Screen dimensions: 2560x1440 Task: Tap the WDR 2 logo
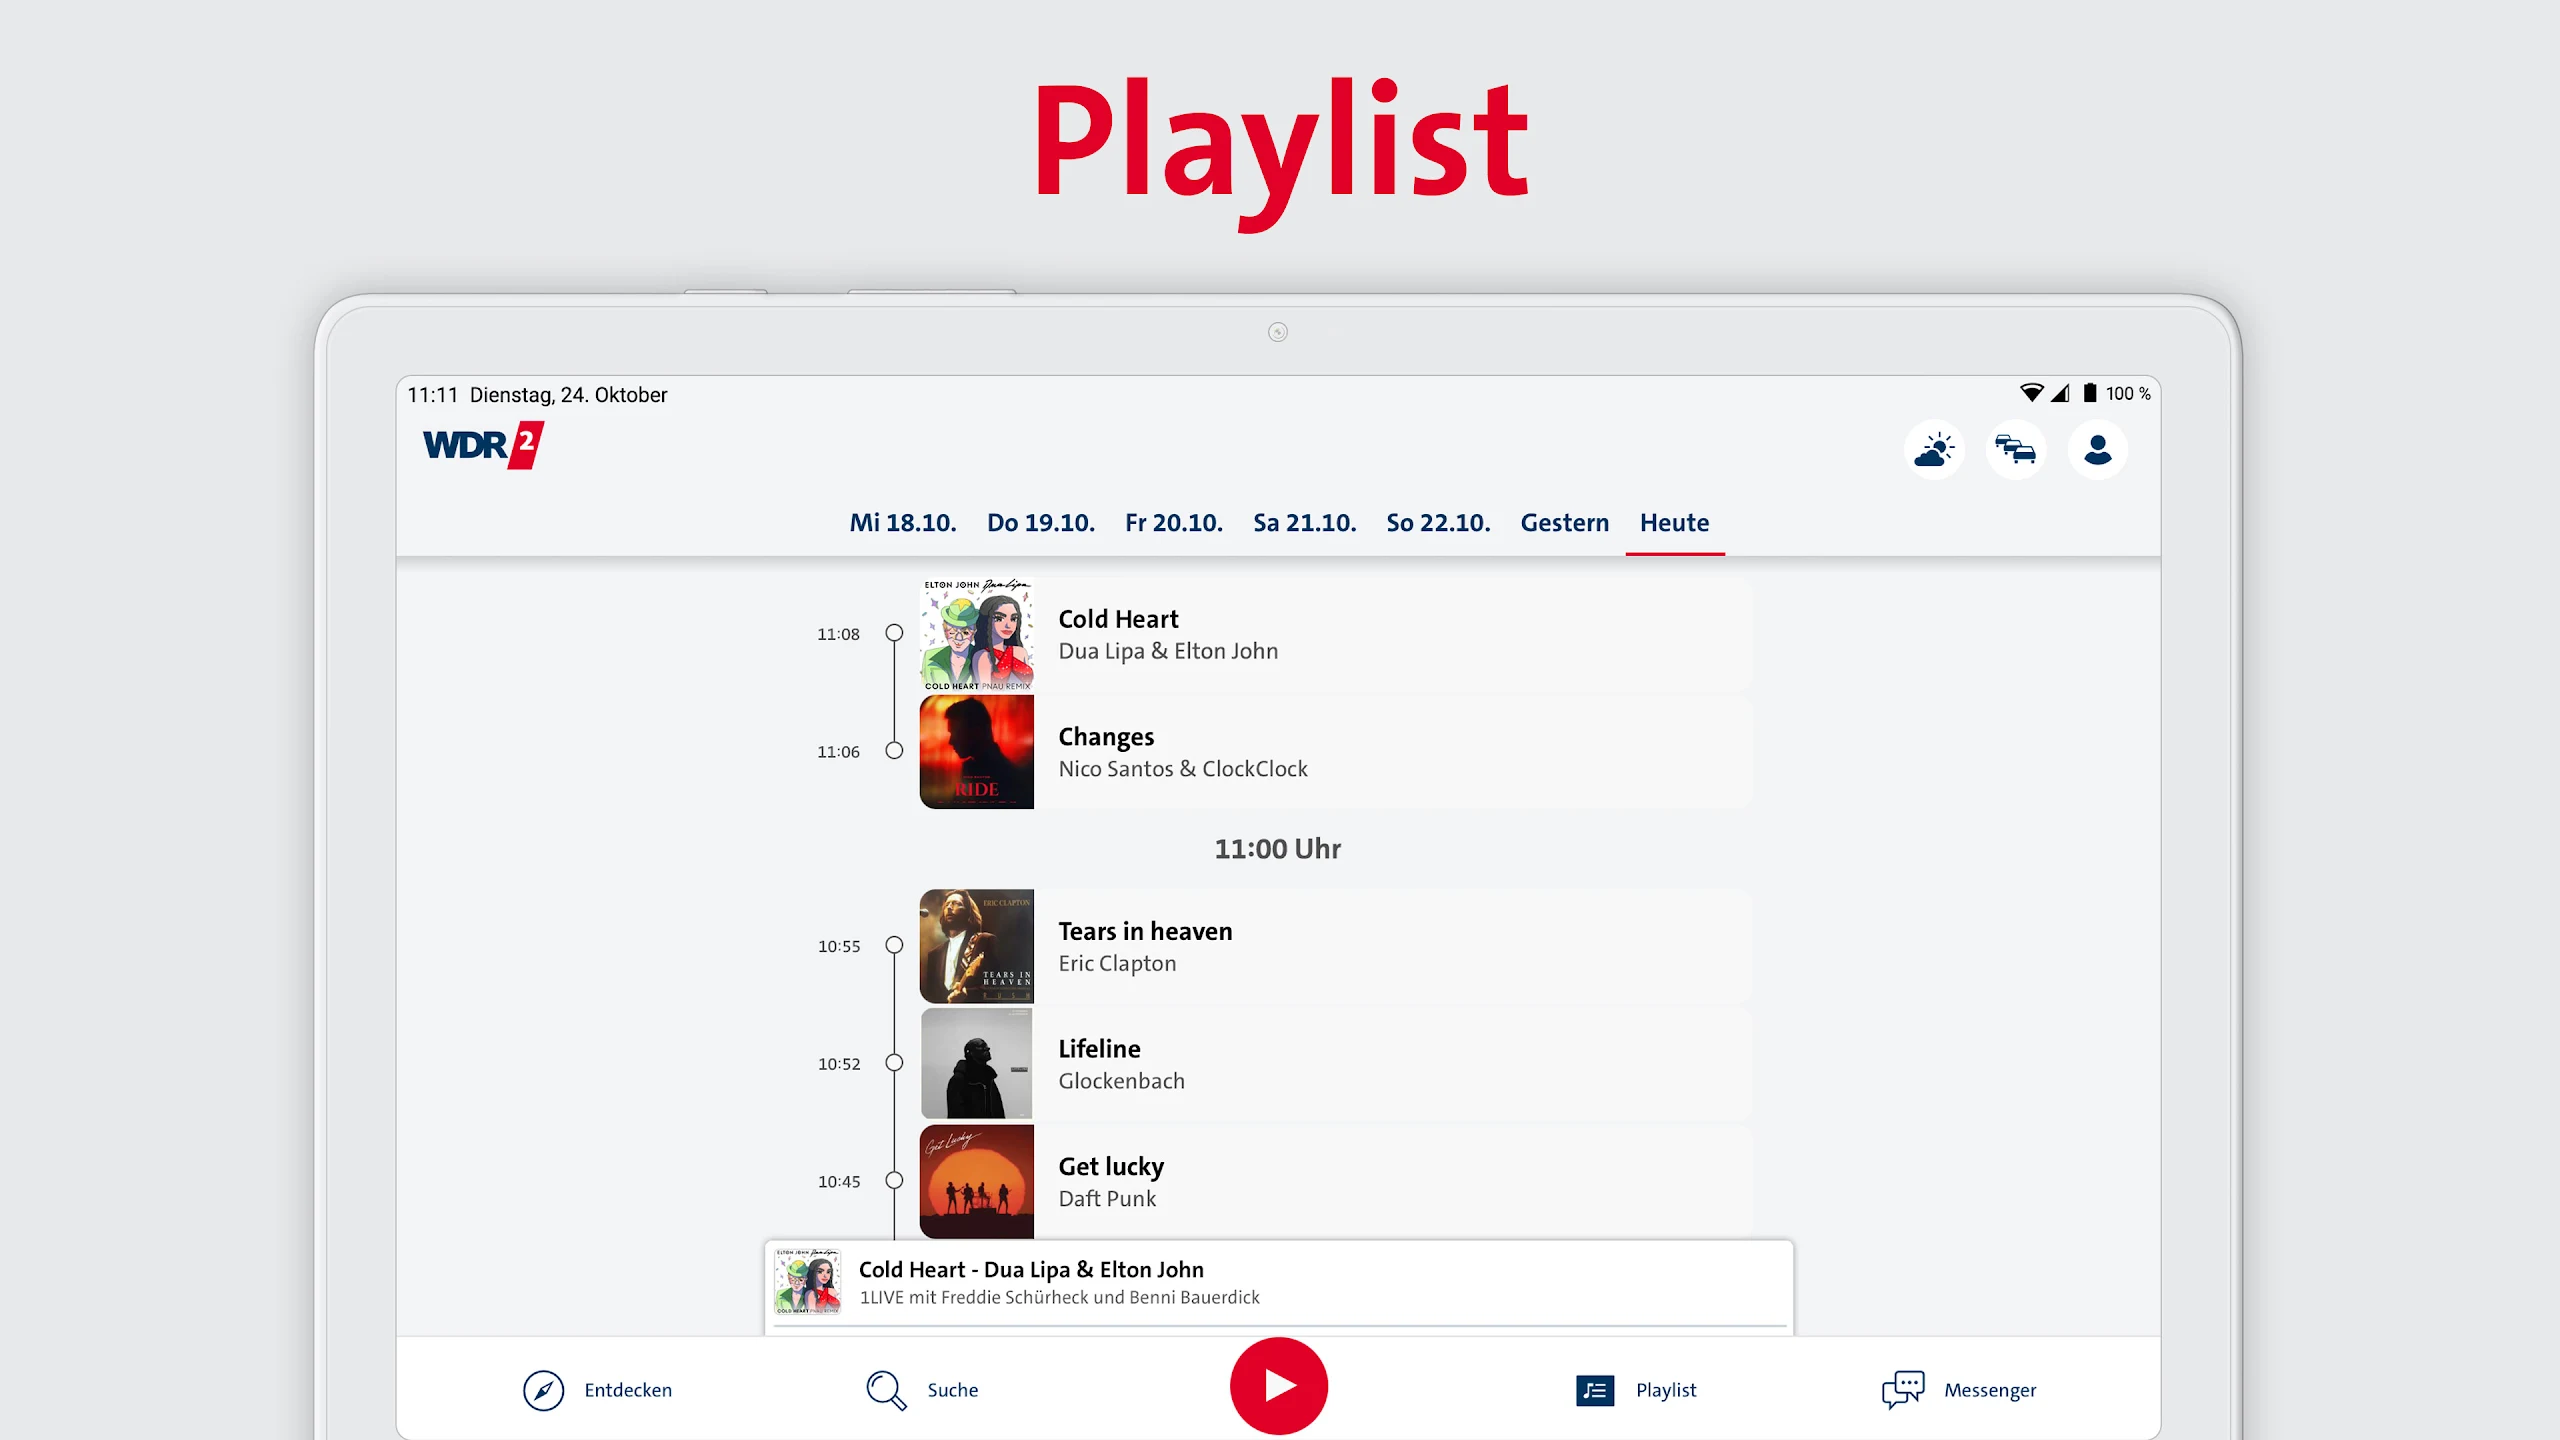(483, 445)
